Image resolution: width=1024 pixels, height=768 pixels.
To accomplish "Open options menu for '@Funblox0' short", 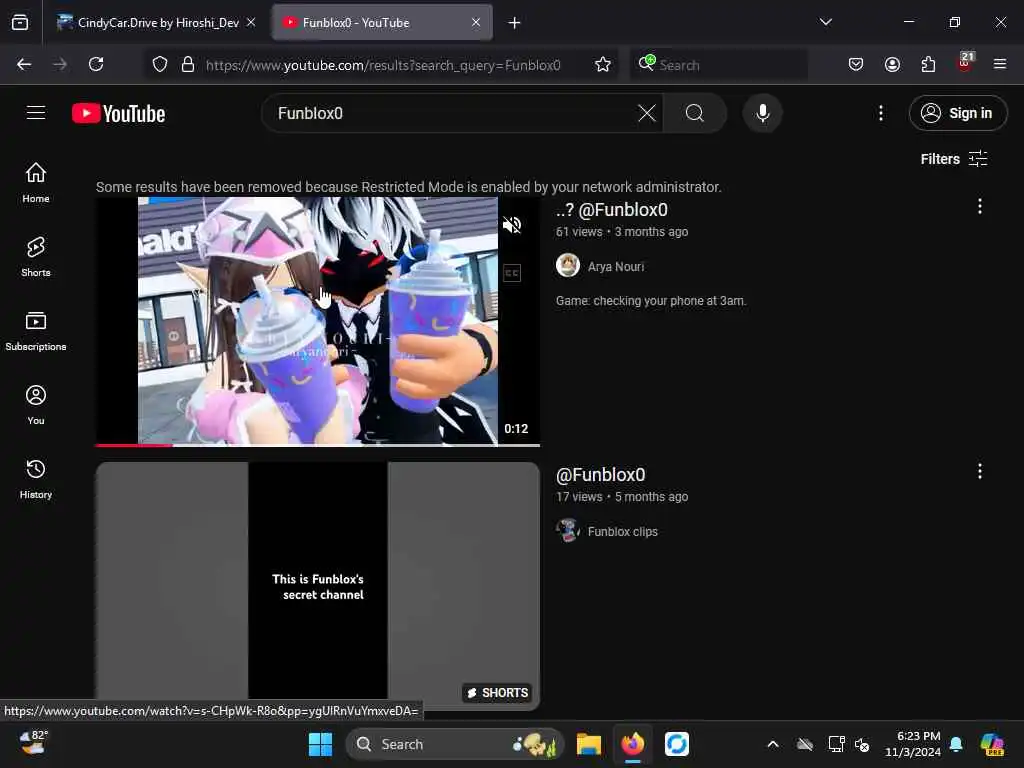I will coord(980,472).
